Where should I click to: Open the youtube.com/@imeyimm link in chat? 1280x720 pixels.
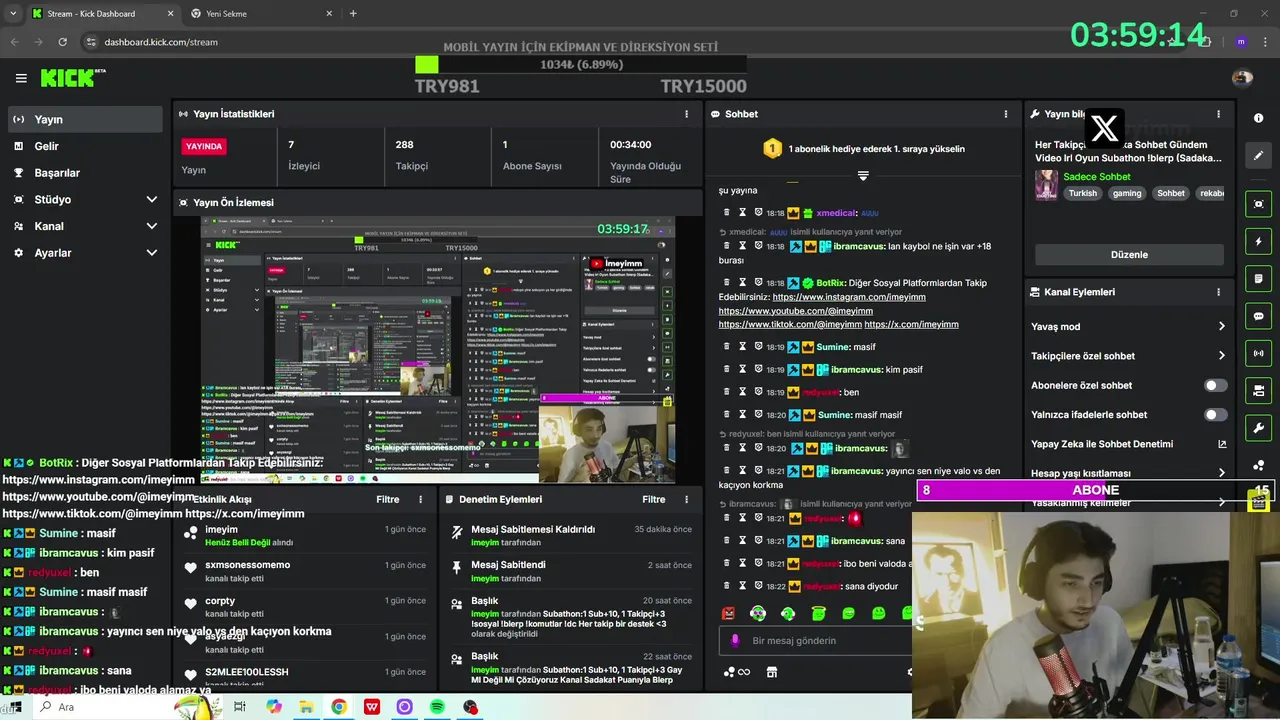pos(795,311)
